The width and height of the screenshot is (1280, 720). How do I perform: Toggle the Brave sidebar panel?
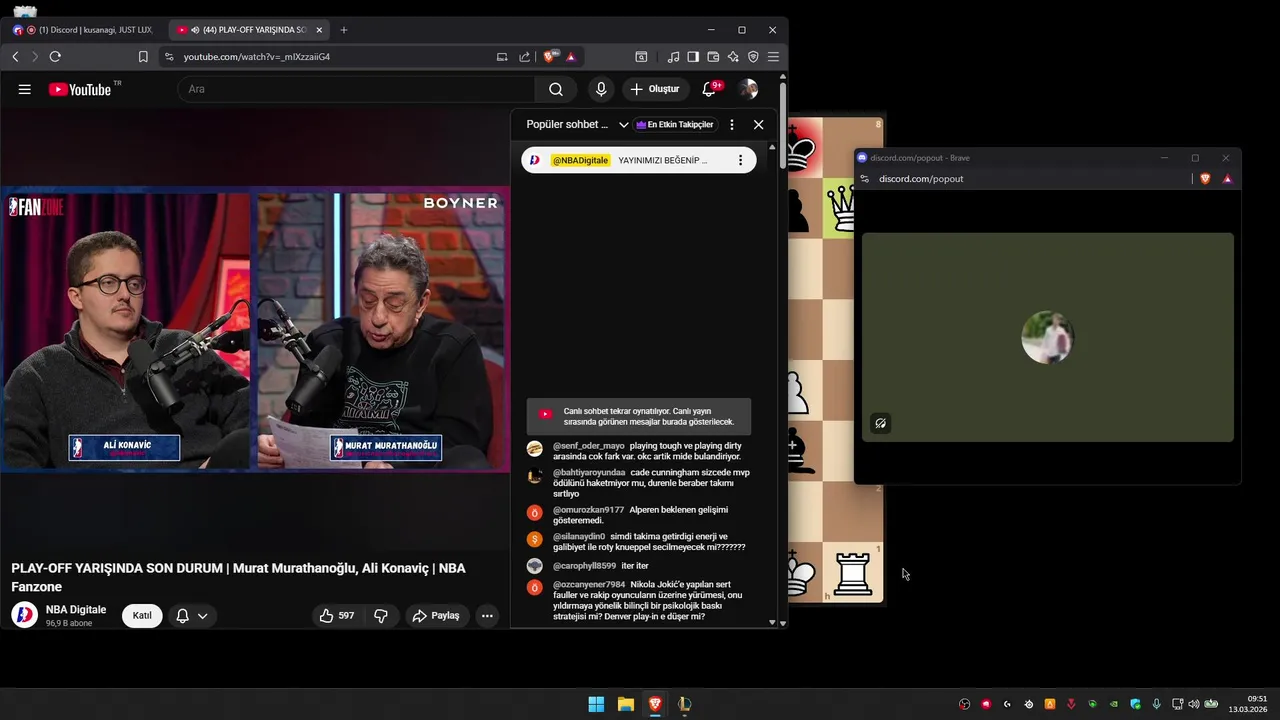click(693, 57)
